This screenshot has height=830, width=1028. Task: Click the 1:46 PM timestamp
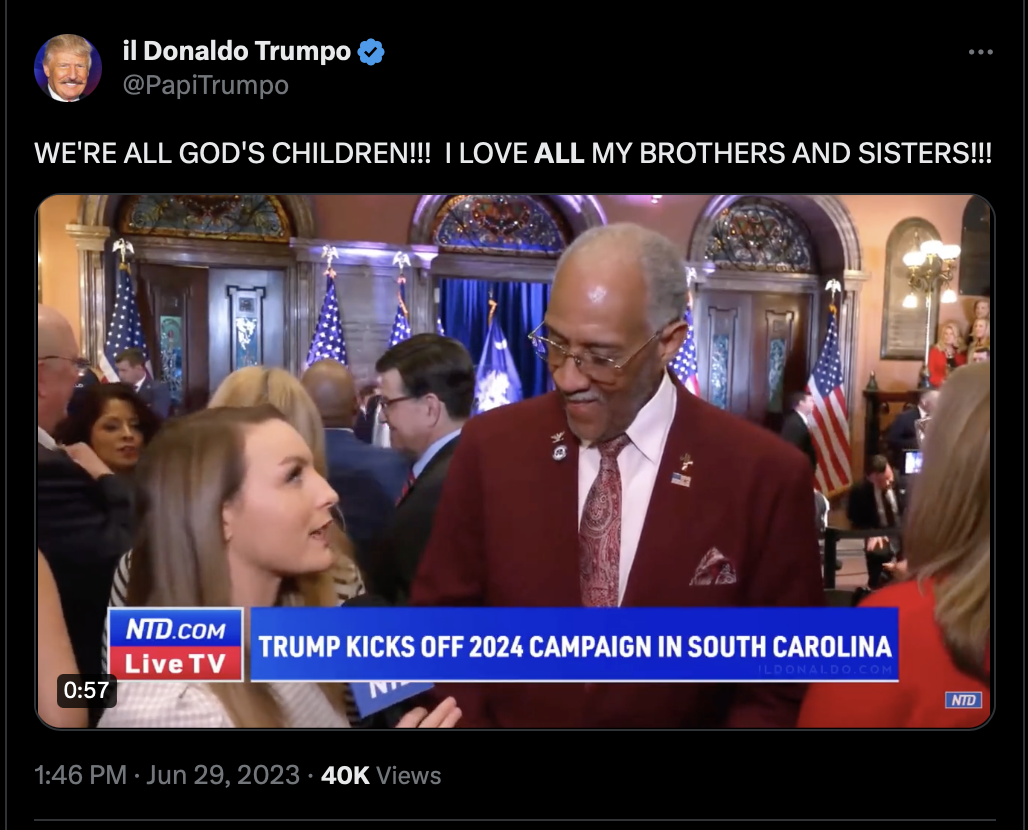[x=80, y=775]
